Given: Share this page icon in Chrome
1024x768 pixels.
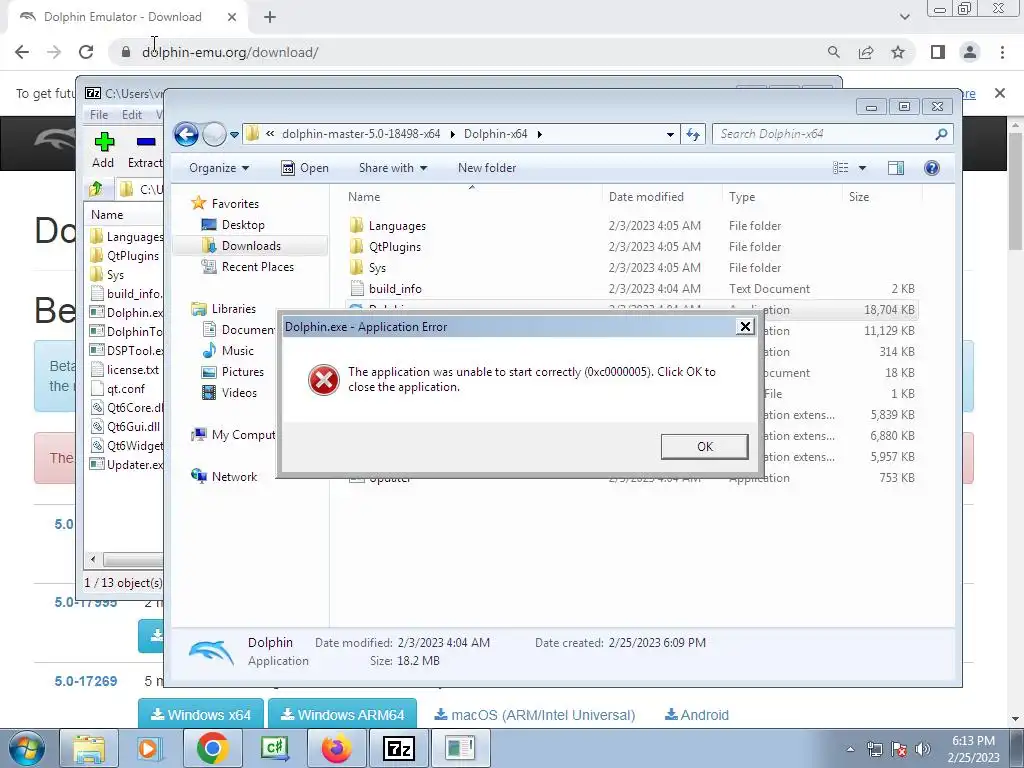Looking at the screenshot, I should (x=866, y=52).
